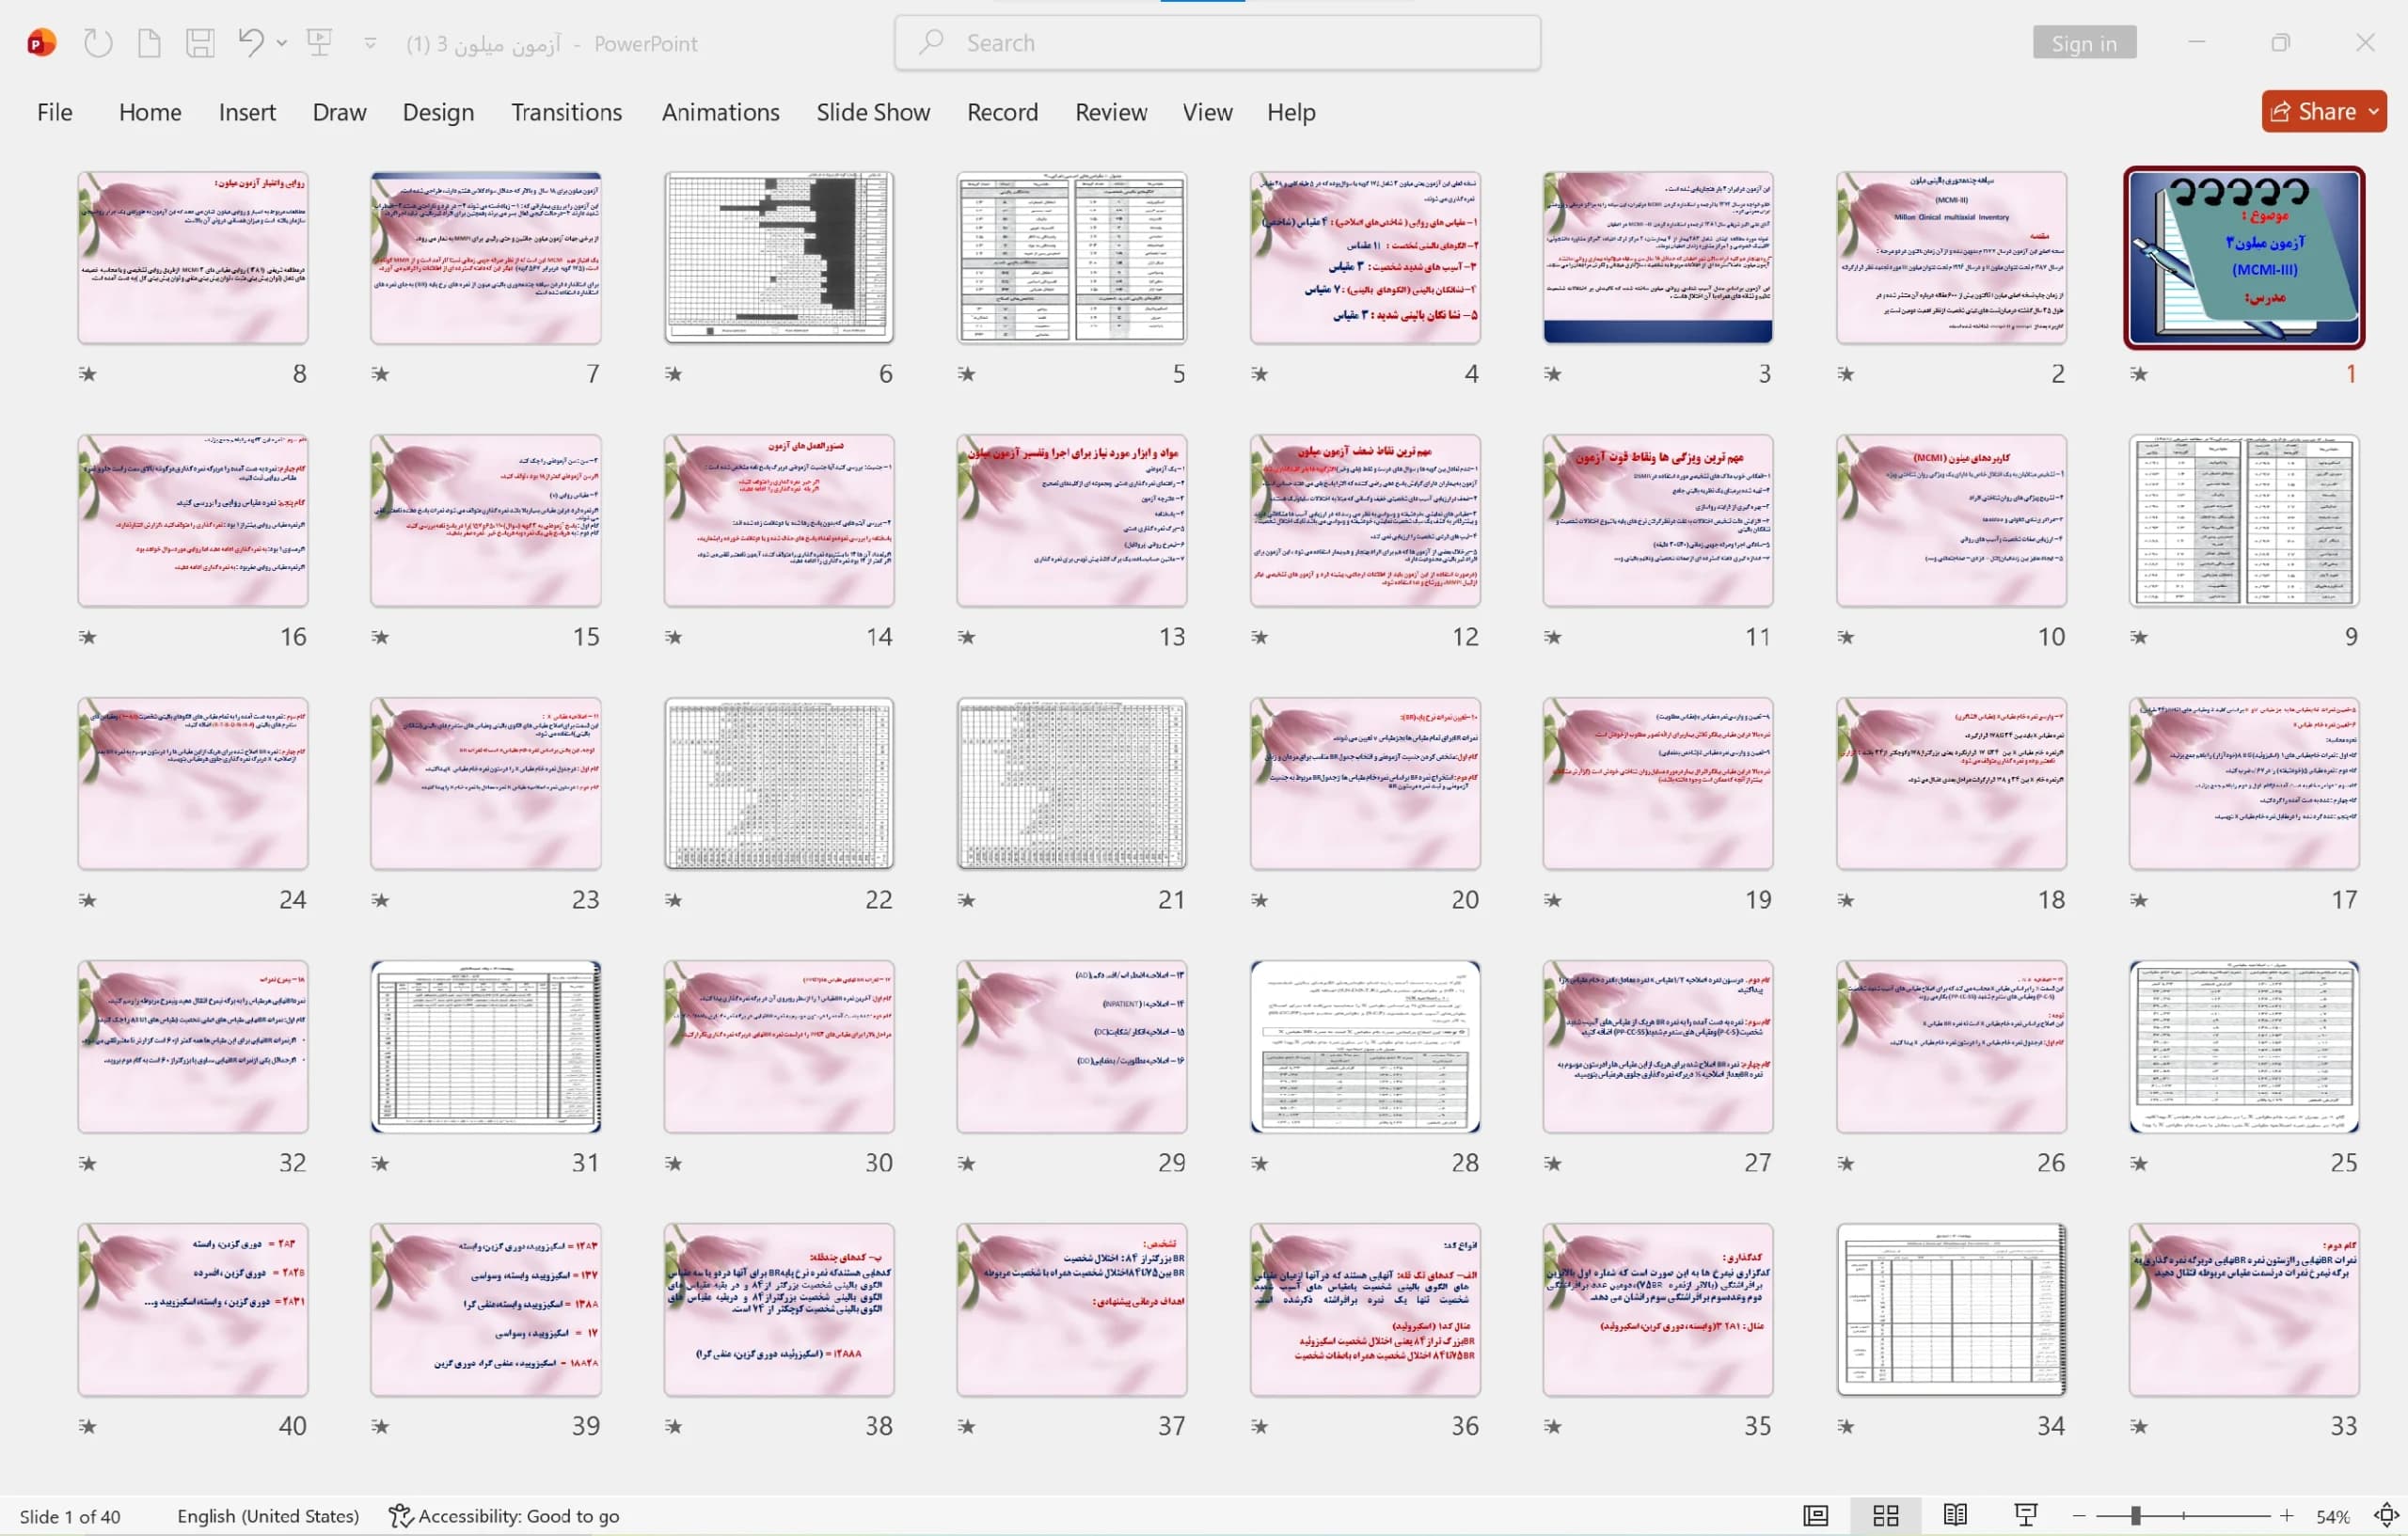
Task: Open the Help tab
Action: (x=1291, y=112)
